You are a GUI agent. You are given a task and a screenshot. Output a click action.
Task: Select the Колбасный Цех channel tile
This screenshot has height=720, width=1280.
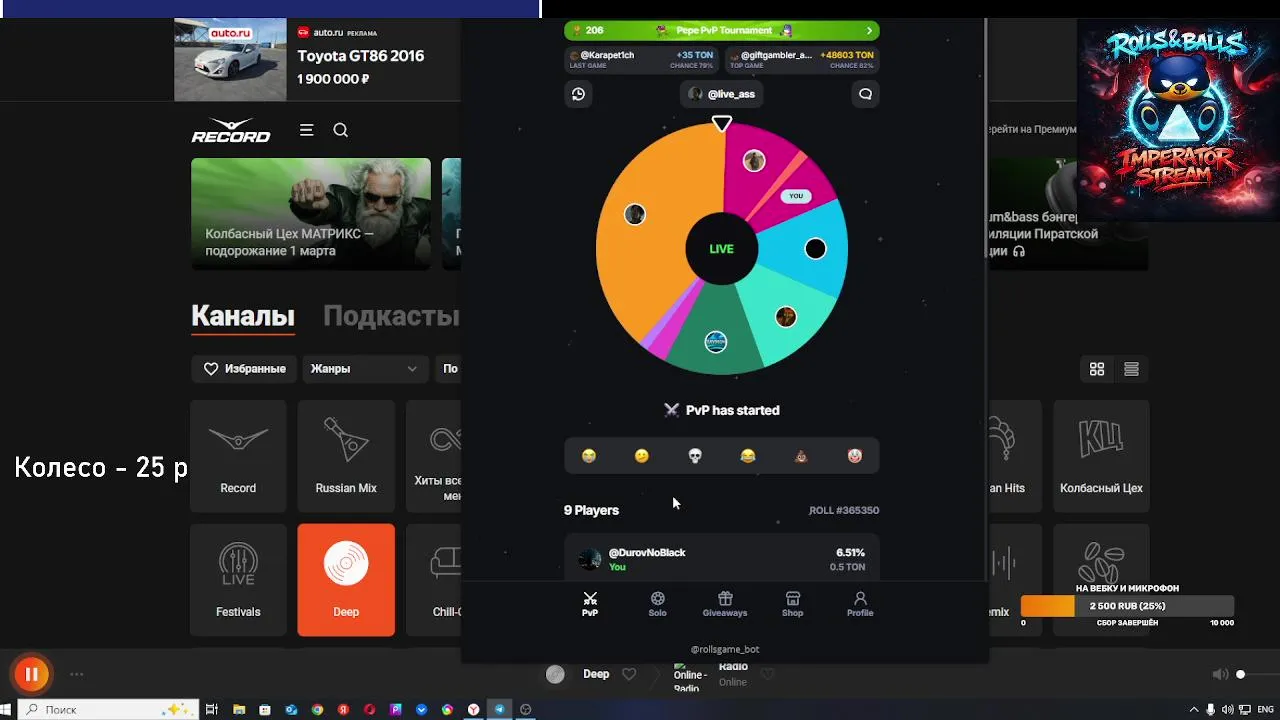click(x=1101, y=456)
